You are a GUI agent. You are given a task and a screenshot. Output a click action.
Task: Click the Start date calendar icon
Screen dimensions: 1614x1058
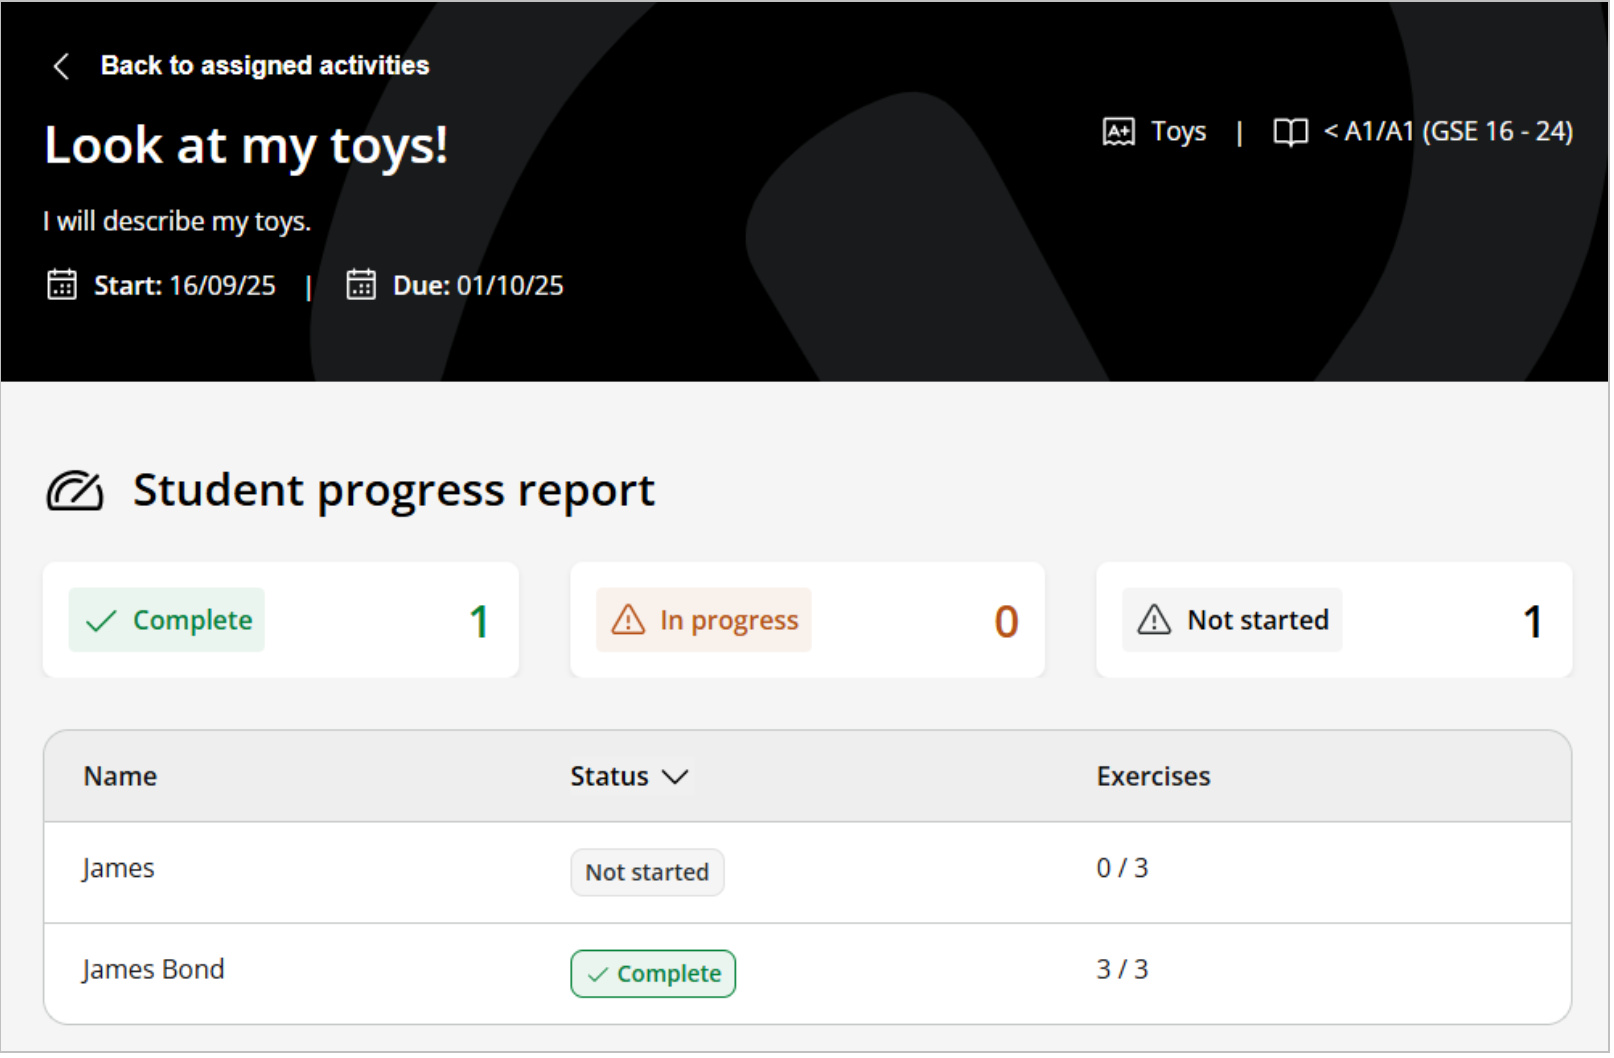pyautogui.click(x=62, y=286)
